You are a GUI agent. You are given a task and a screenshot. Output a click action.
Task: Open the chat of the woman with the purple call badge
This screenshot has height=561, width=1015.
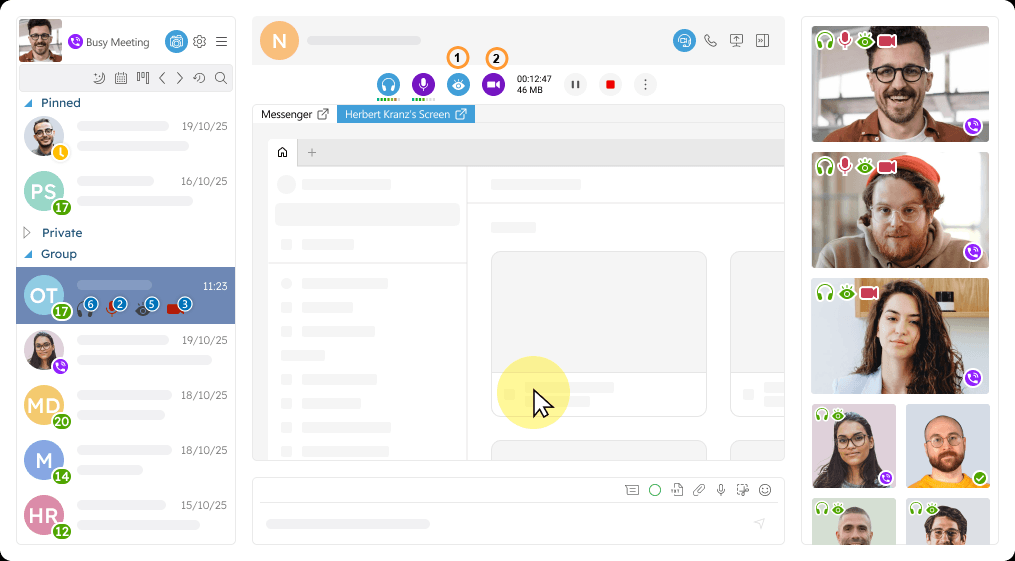tap(126, 351)
